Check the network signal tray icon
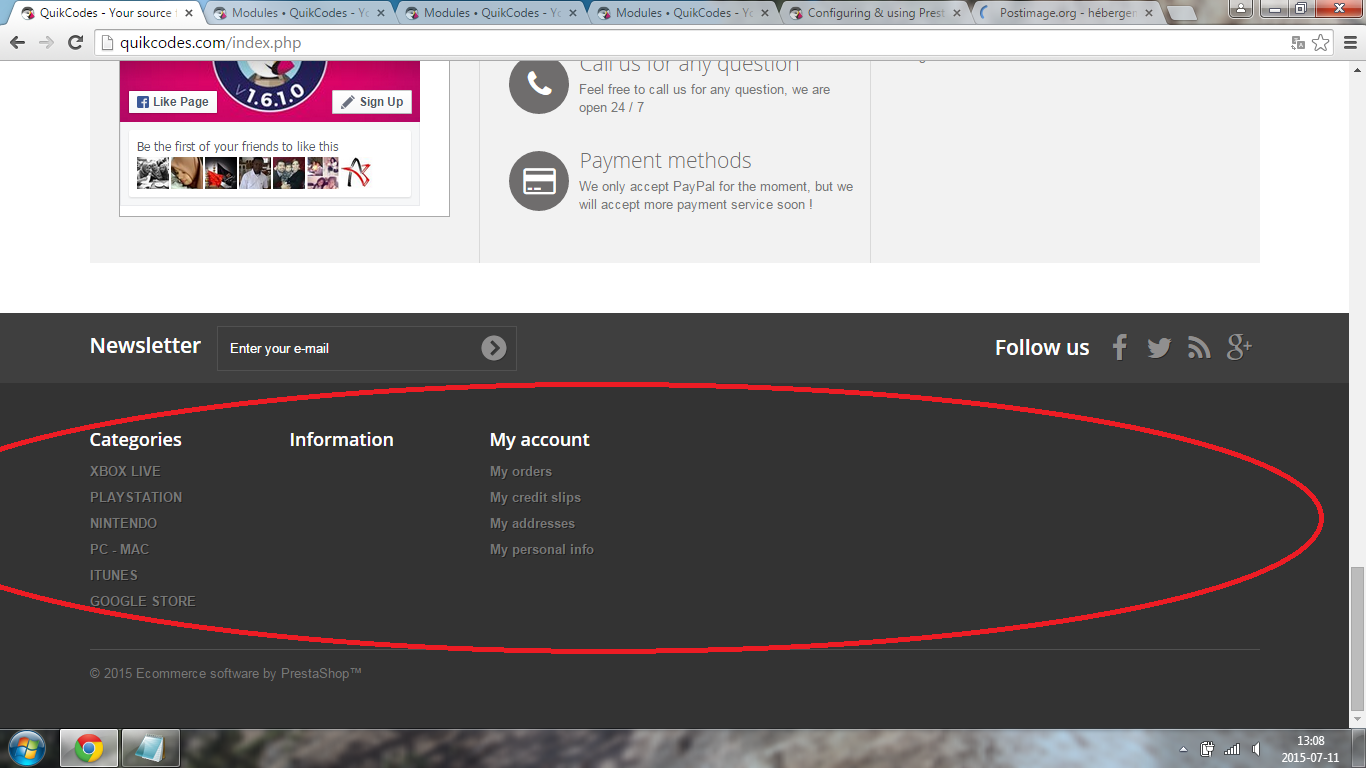The height and width of the screenshot is (768, 1366). [1232, 749]
